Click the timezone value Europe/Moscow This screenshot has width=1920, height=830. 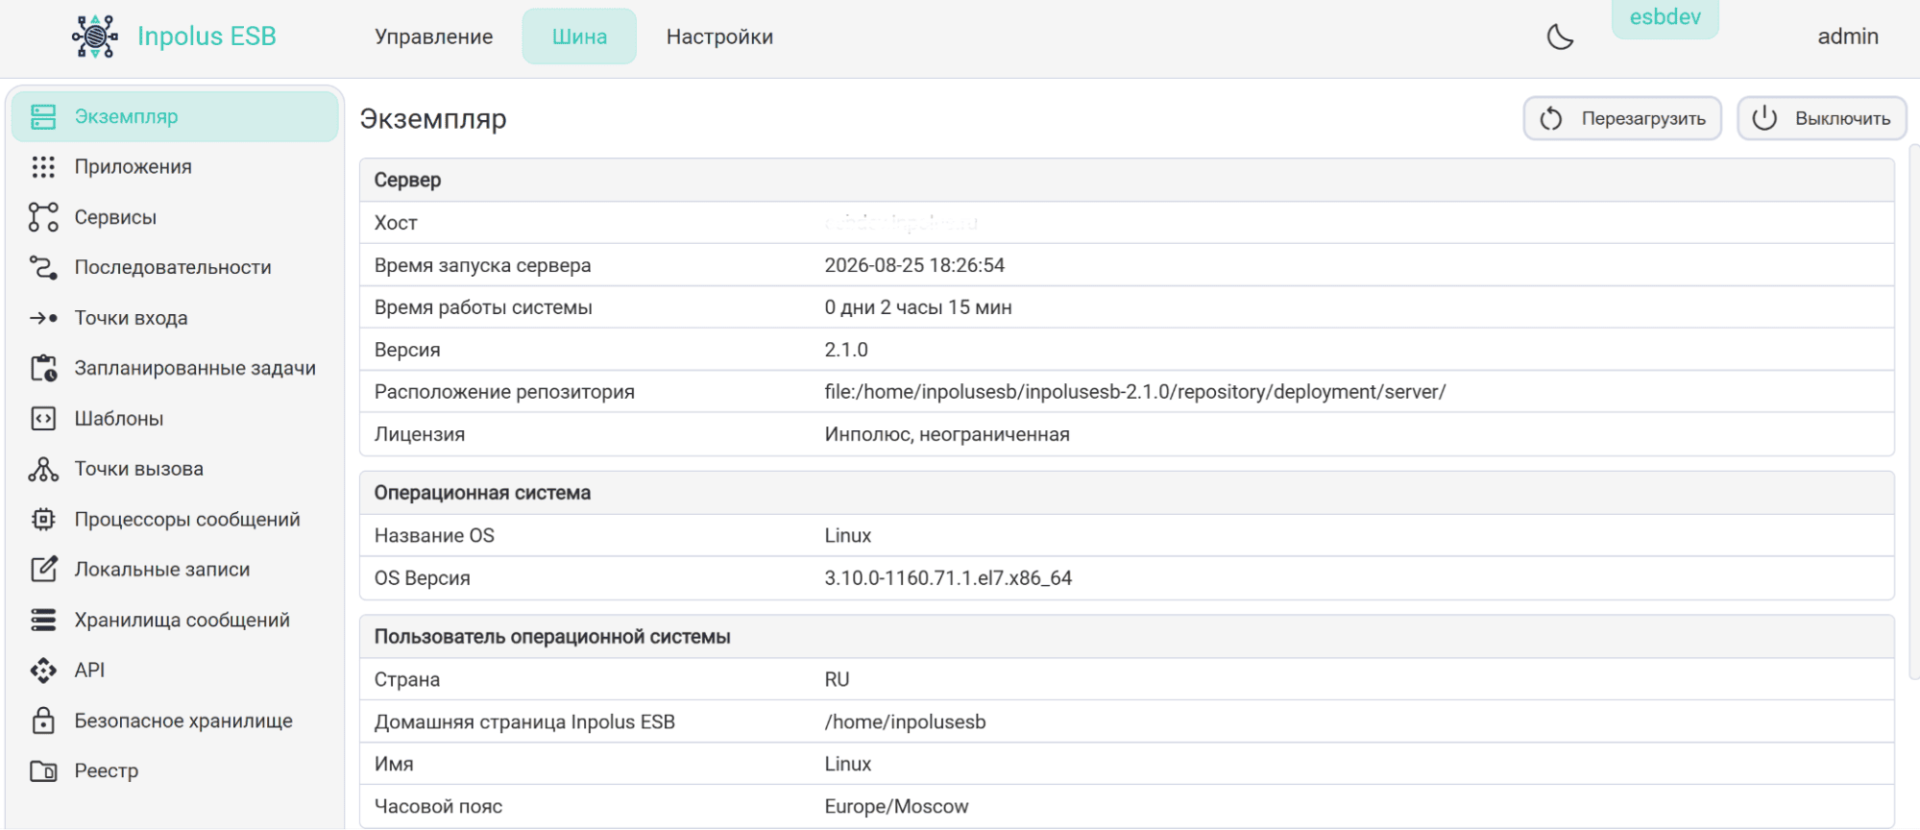point(896,806)
